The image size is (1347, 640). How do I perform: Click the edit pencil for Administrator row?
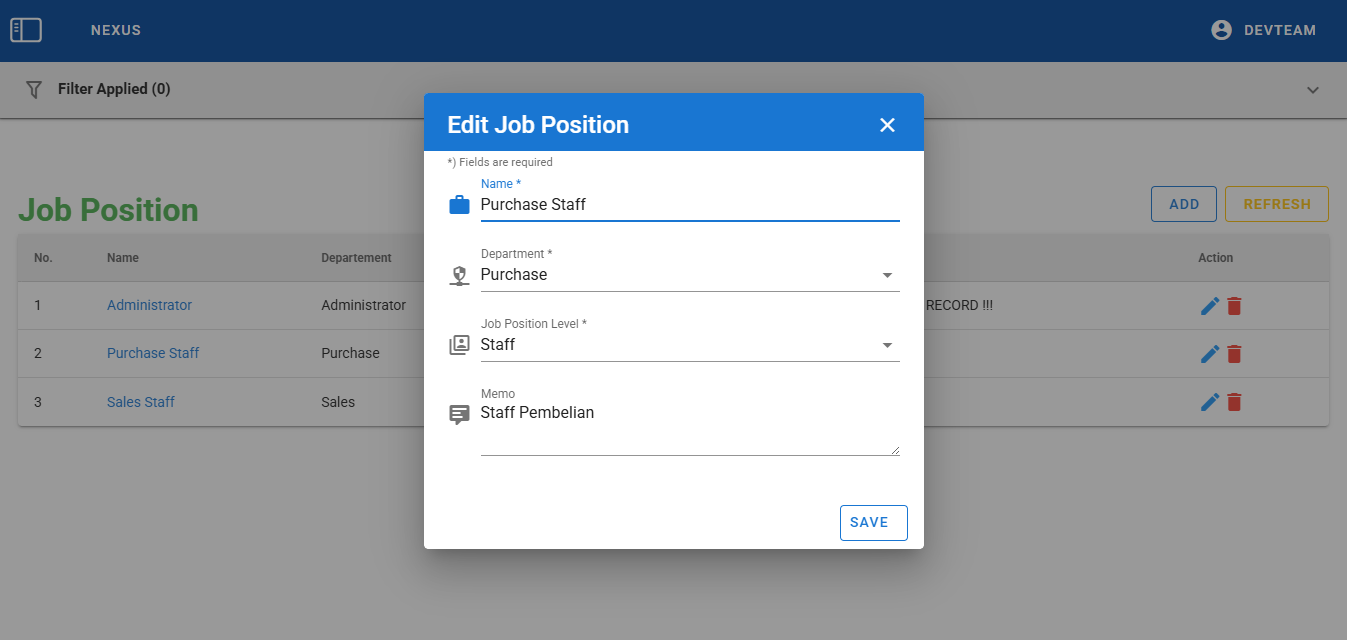1210,306
